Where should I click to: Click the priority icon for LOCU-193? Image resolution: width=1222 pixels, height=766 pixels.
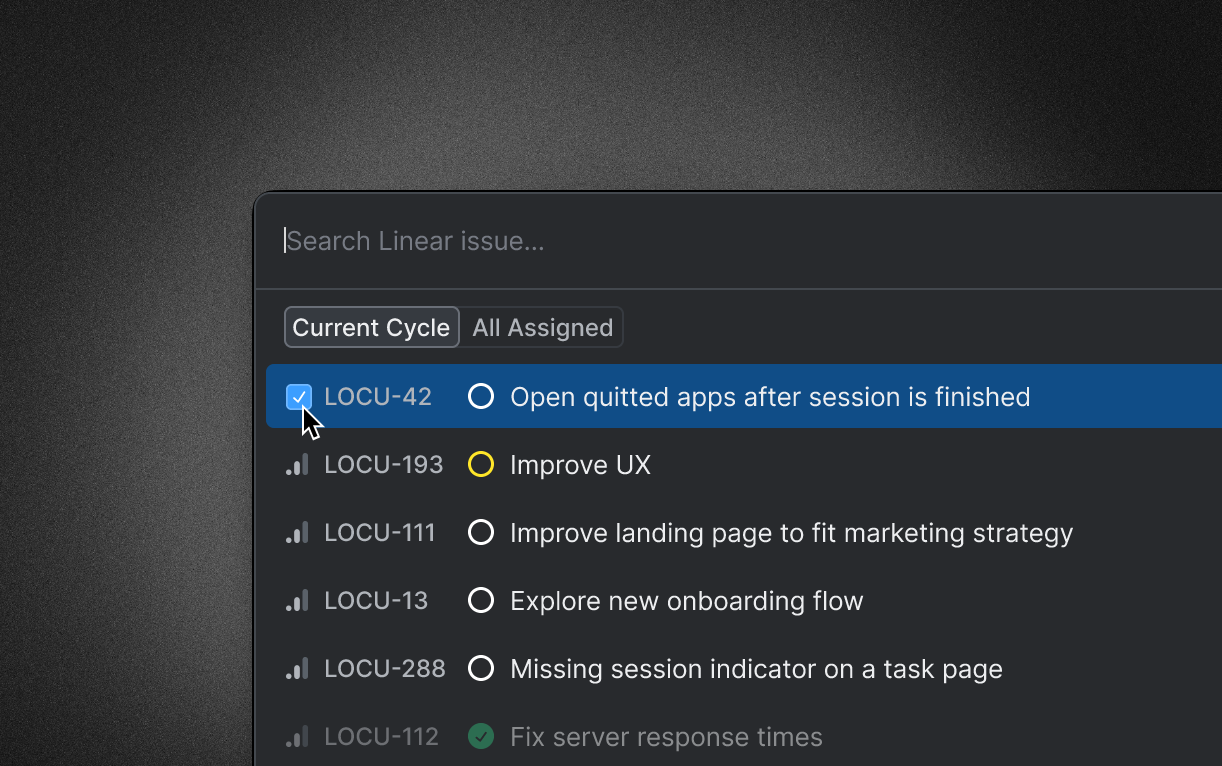(x=297, y=465)
